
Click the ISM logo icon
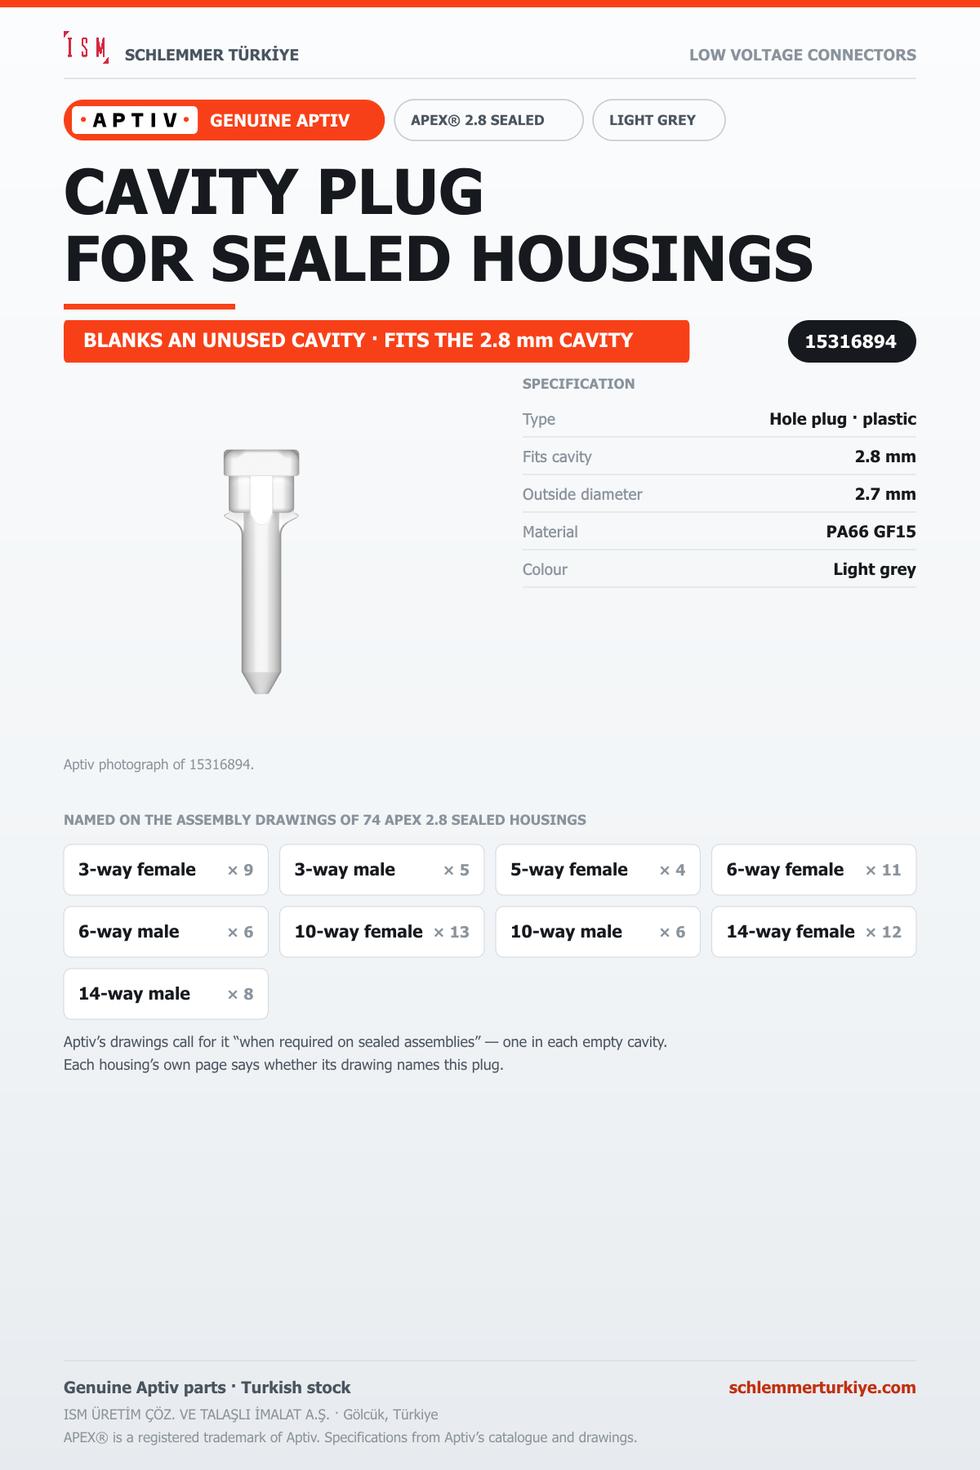[x=86, y=47]
